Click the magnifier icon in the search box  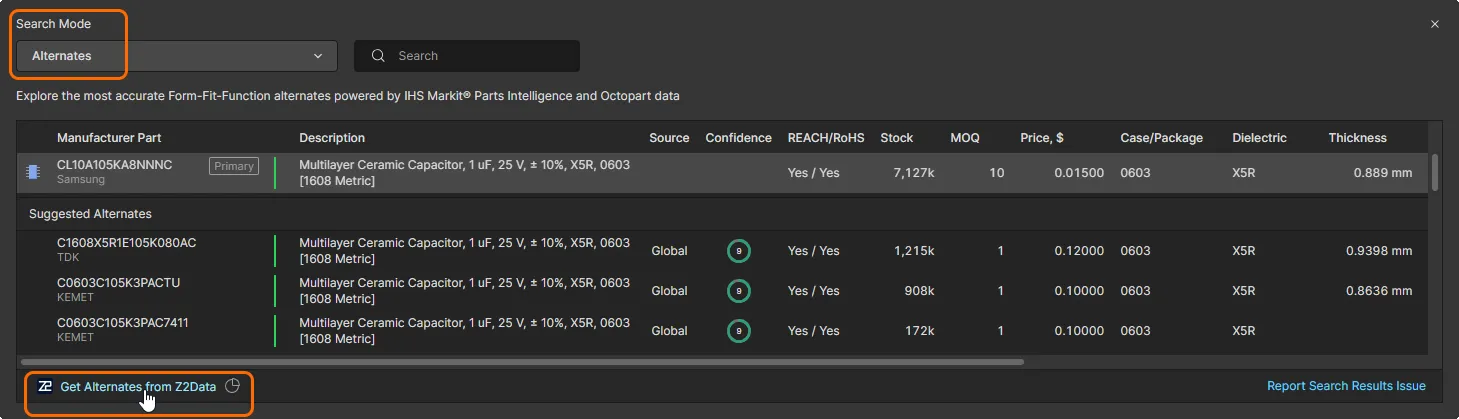379,56
